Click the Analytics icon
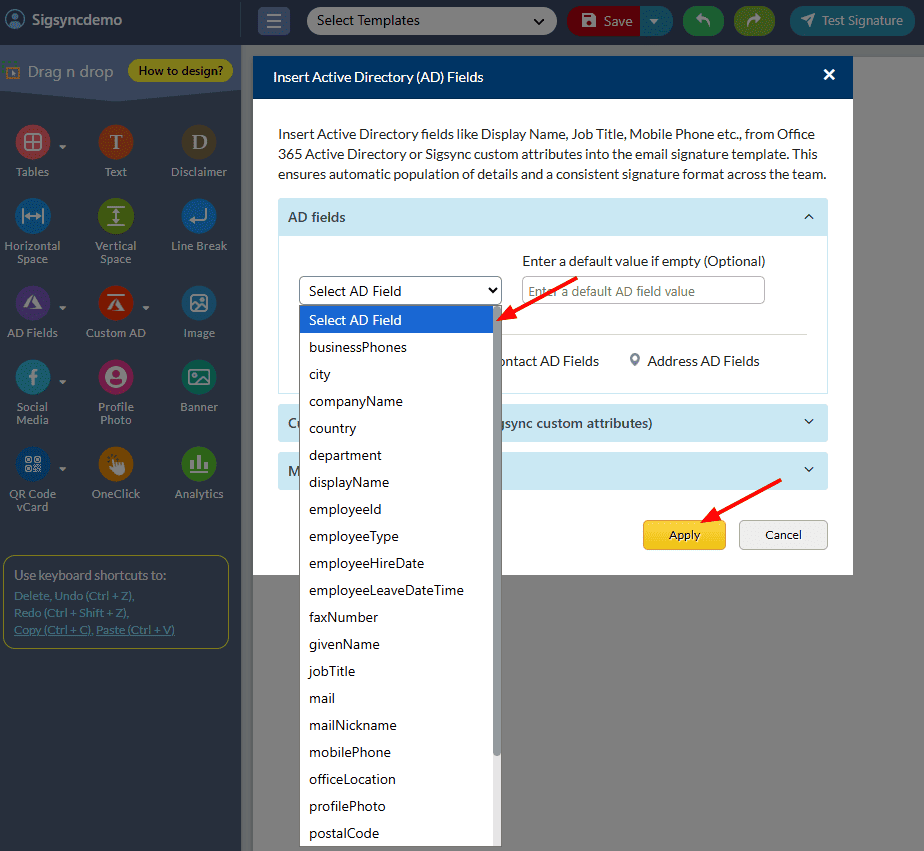Image resolution: width=924 pixels, height=851 pixels. [199, 464]
